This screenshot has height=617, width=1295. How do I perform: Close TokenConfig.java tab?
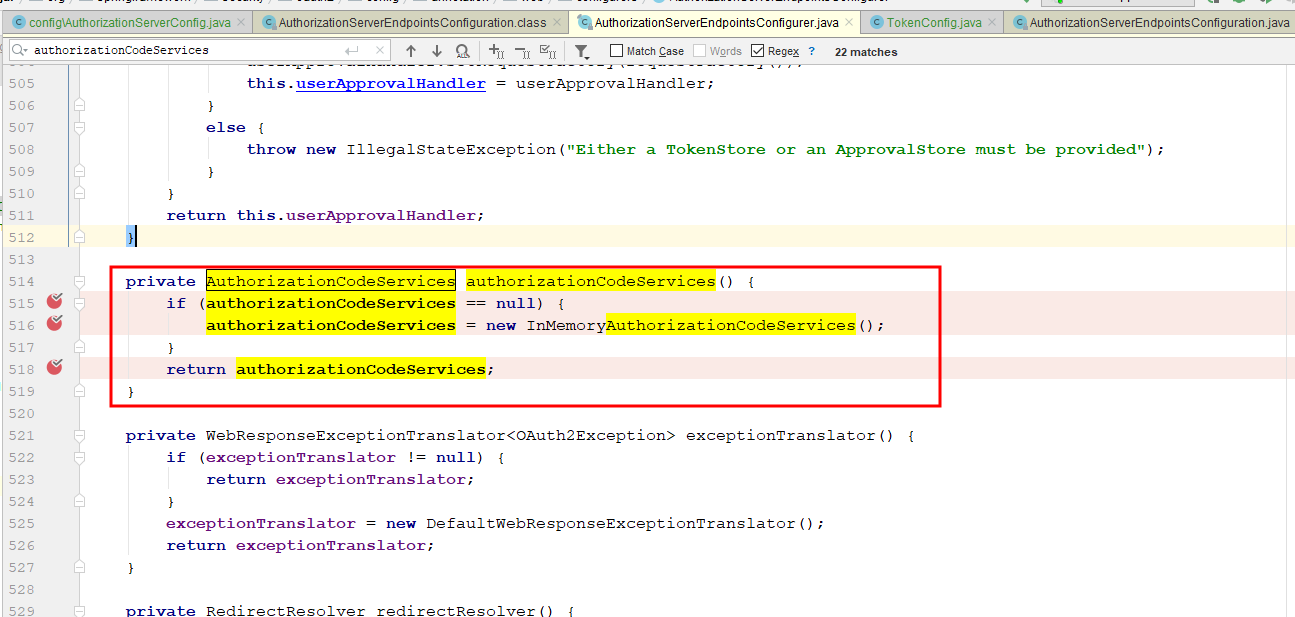click(x=991, y=22)
